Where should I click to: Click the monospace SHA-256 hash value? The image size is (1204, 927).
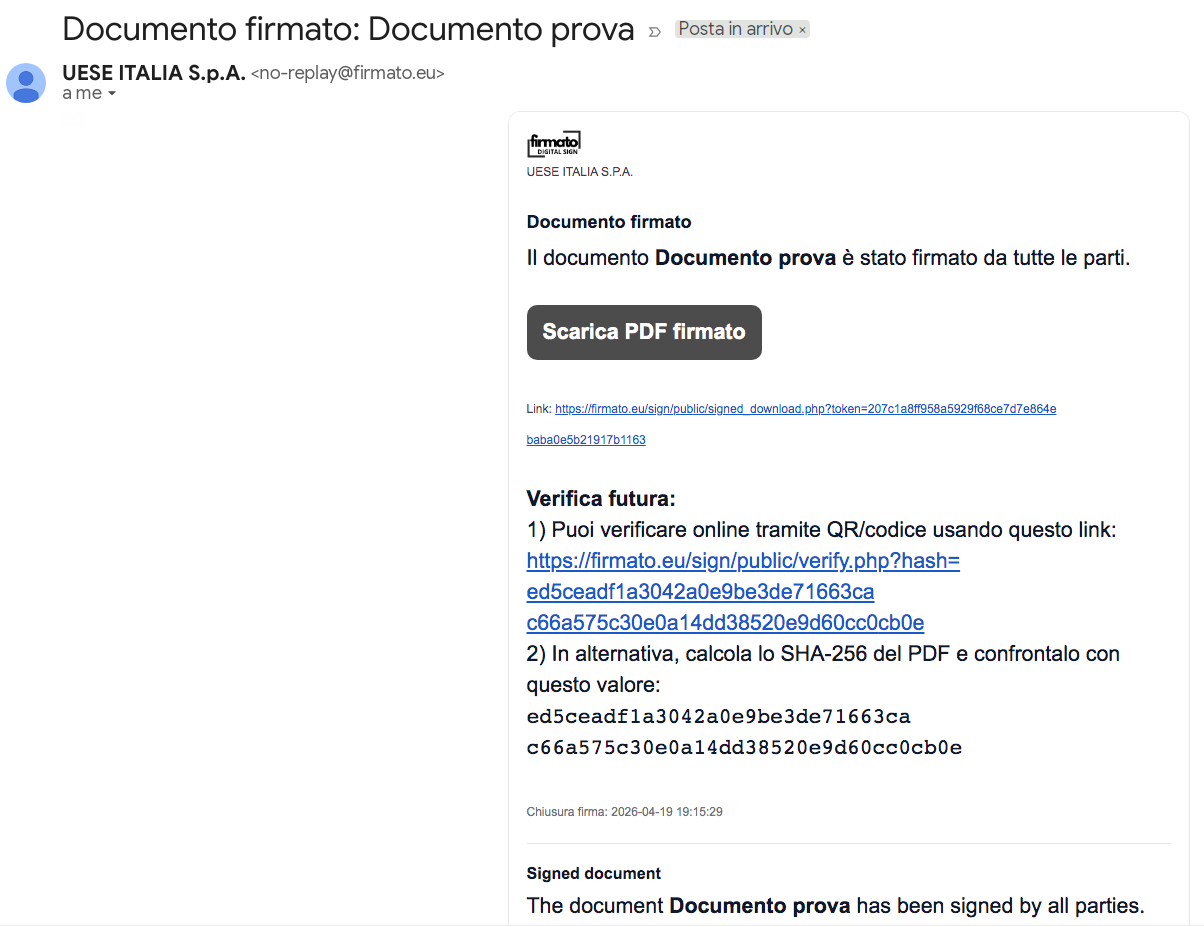743,732
